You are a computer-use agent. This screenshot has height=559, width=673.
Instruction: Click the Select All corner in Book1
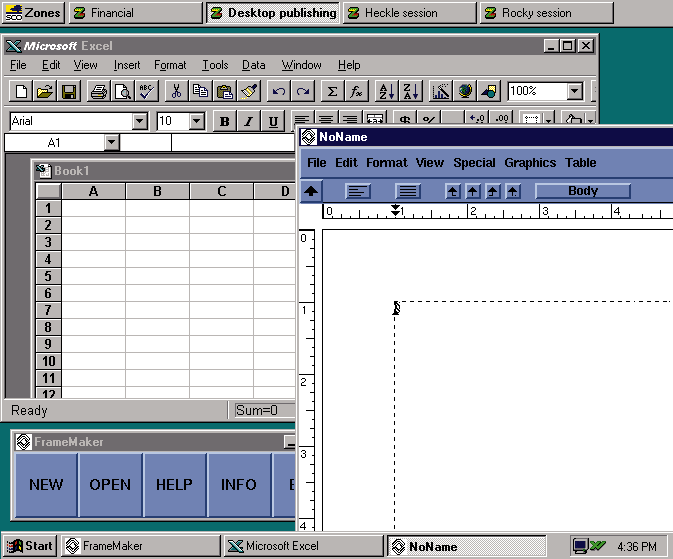[x=49, y=191]
